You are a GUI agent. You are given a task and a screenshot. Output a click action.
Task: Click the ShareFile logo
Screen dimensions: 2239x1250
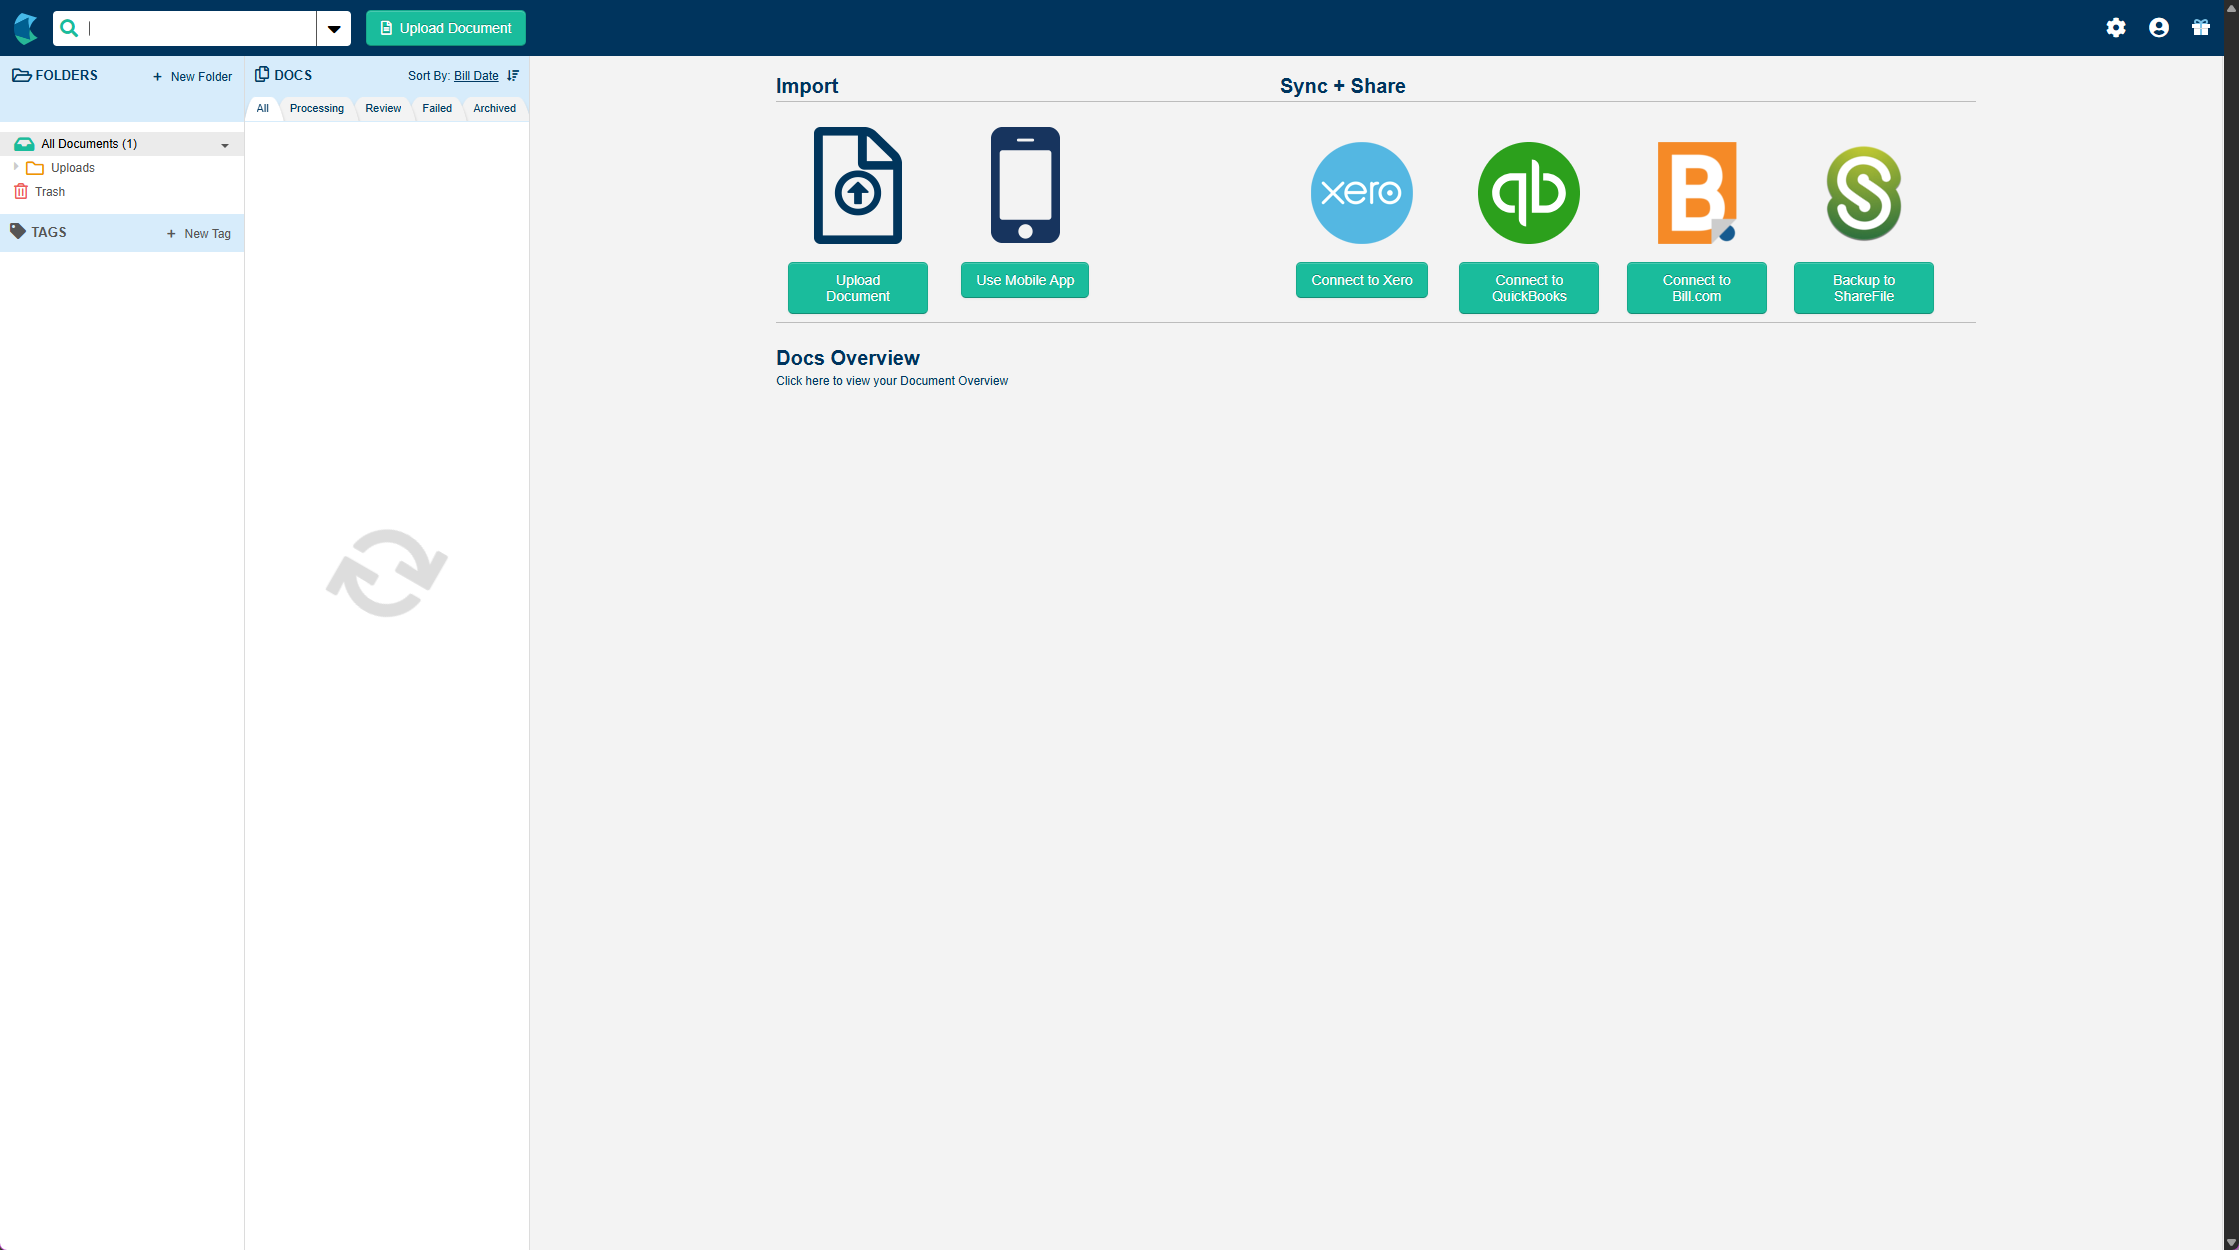(x=1864, y=193)
